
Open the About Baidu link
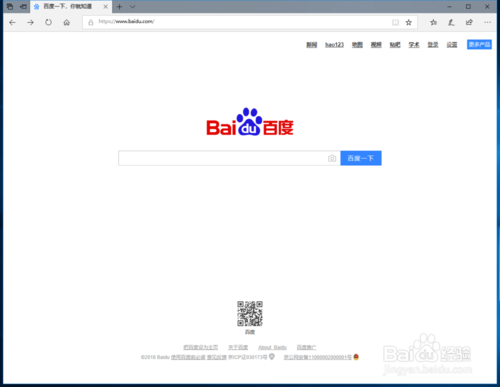coord(272,347)
